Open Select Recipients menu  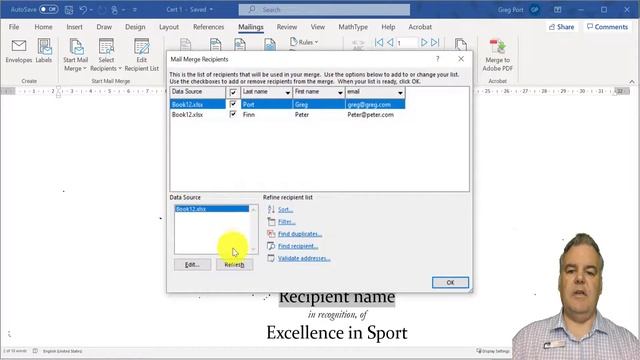point(106,55)
